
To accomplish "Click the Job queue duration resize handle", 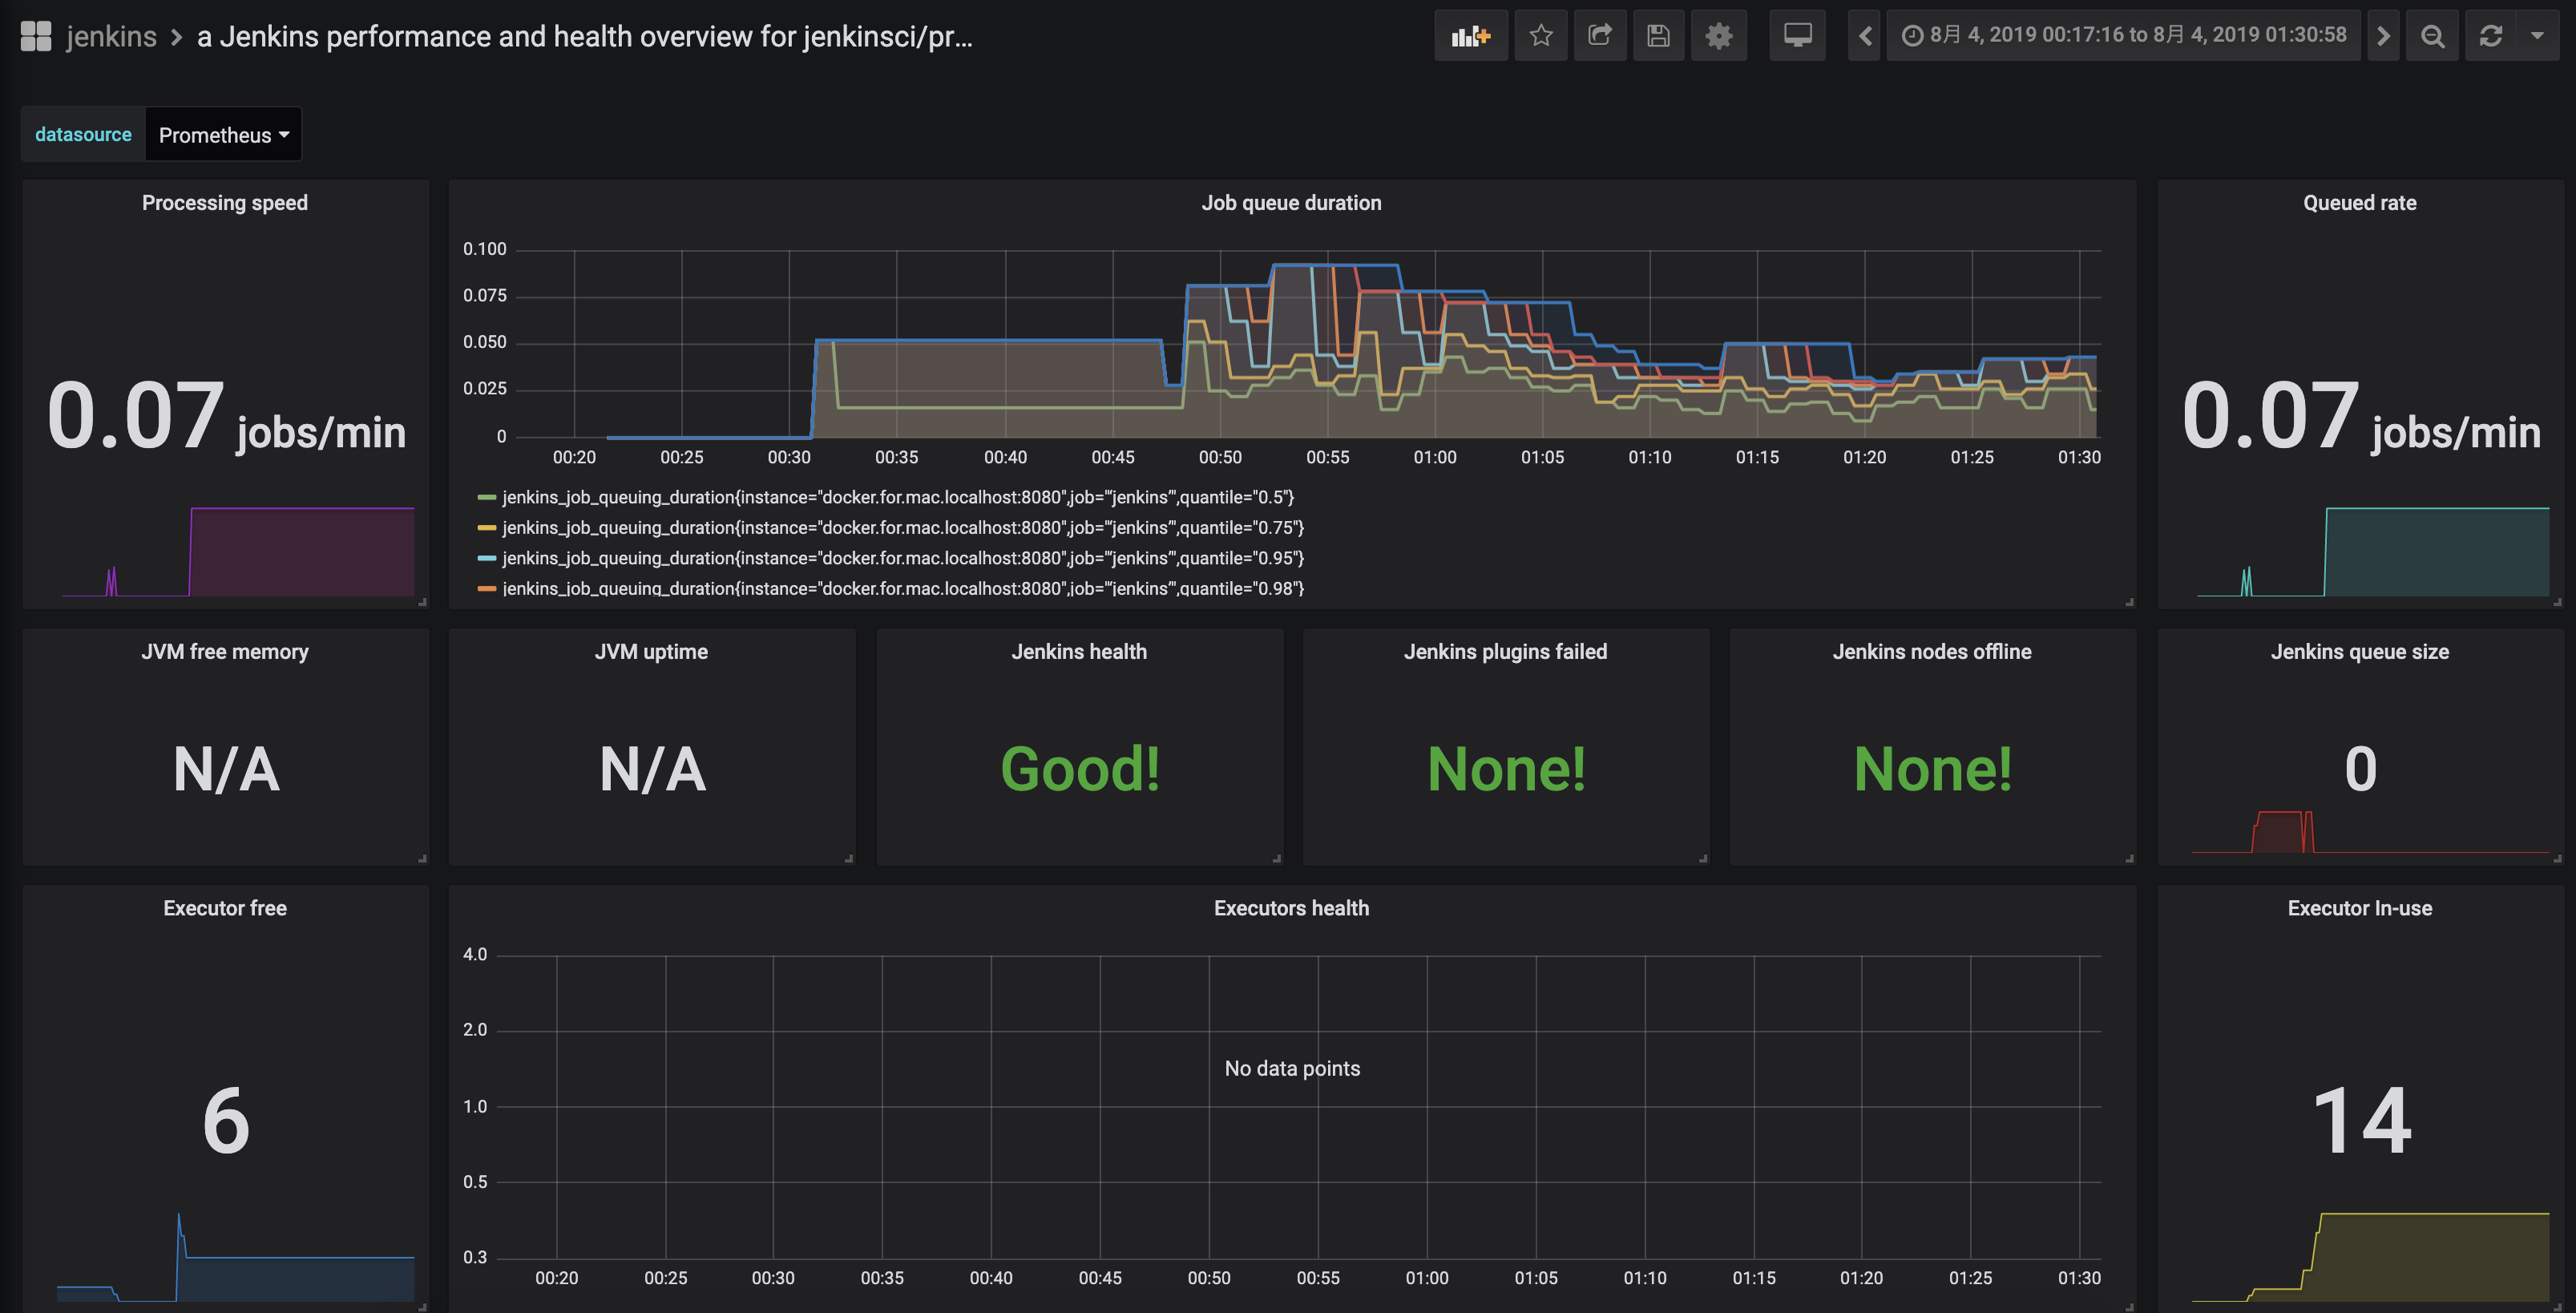I will point(2130,602).
